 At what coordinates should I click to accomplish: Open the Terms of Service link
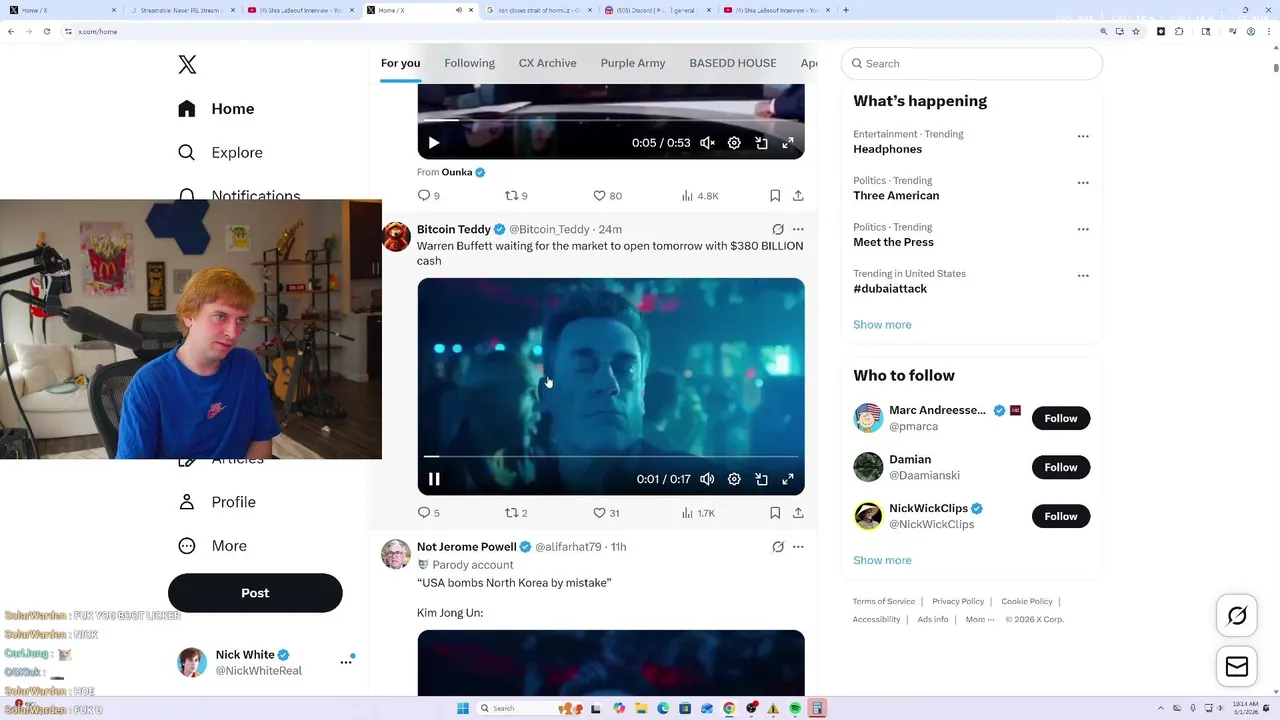point(884,601)
